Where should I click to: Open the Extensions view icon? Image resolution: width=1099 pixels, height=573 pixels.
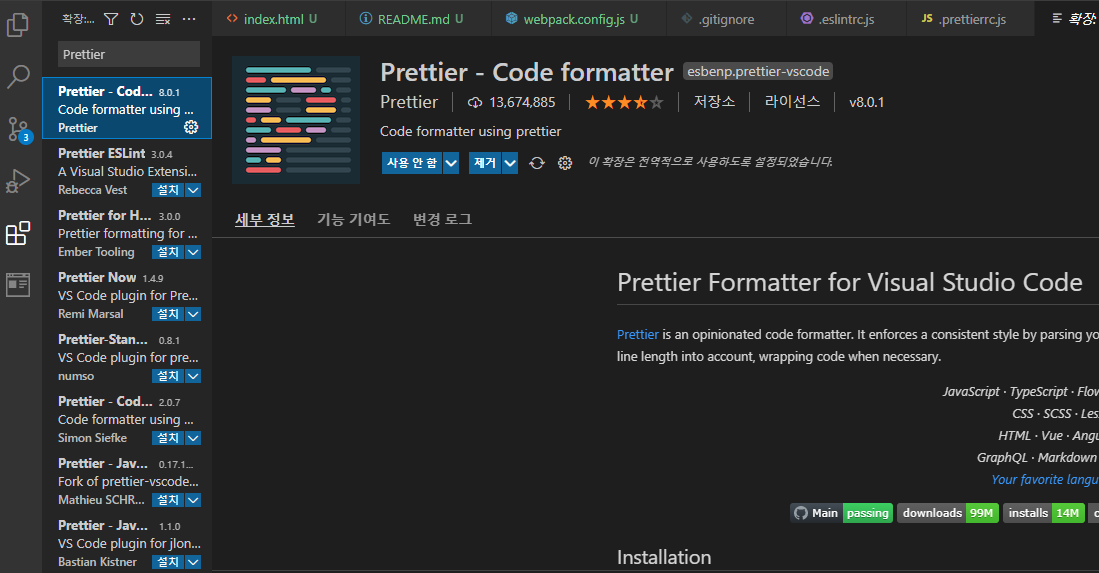(x=18, y=233)
